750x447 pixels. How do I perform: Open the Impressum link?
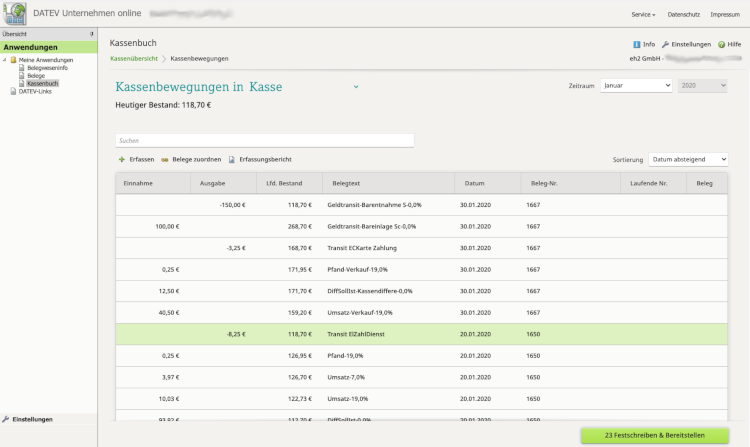(724, 16)
